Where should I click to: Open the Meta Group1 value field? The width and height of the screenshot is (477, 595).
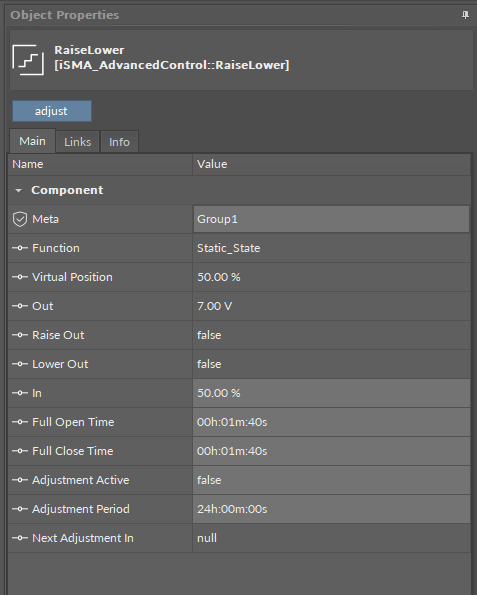pyautogui.click(x=331, y=219)
